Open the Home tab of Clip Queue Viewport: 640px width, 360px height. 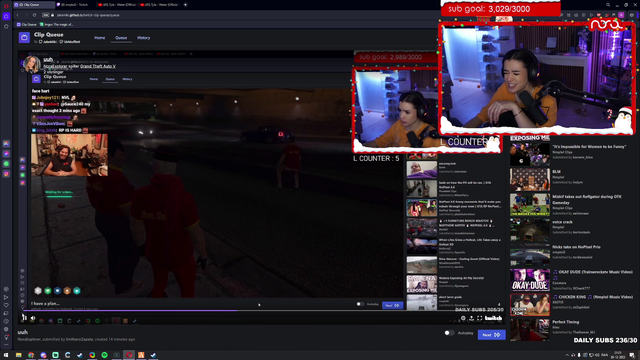[100, 38]
